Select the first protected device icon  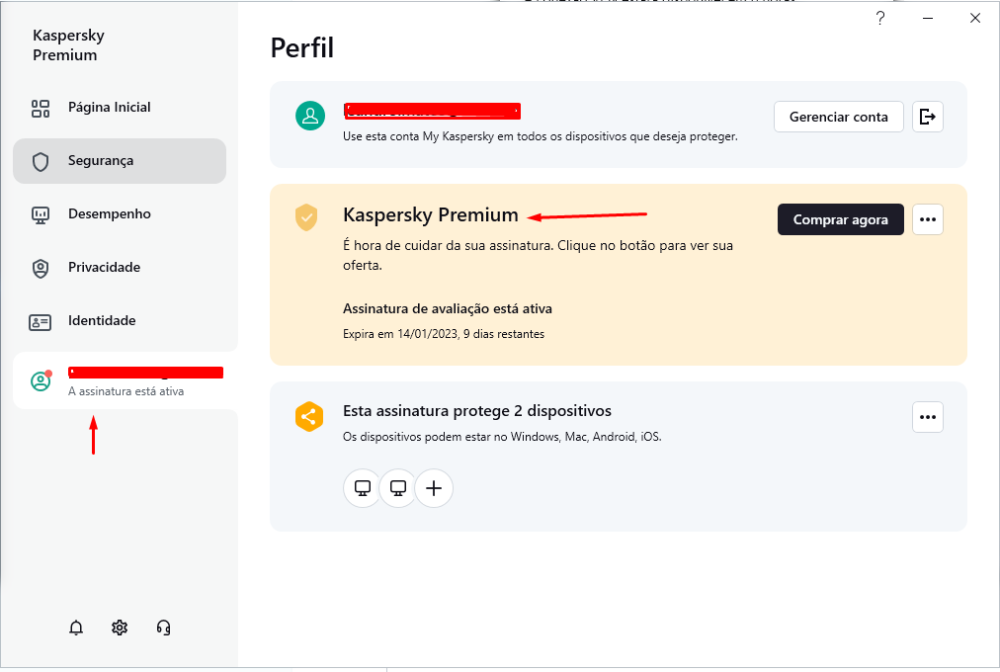[x=362, y=488]
